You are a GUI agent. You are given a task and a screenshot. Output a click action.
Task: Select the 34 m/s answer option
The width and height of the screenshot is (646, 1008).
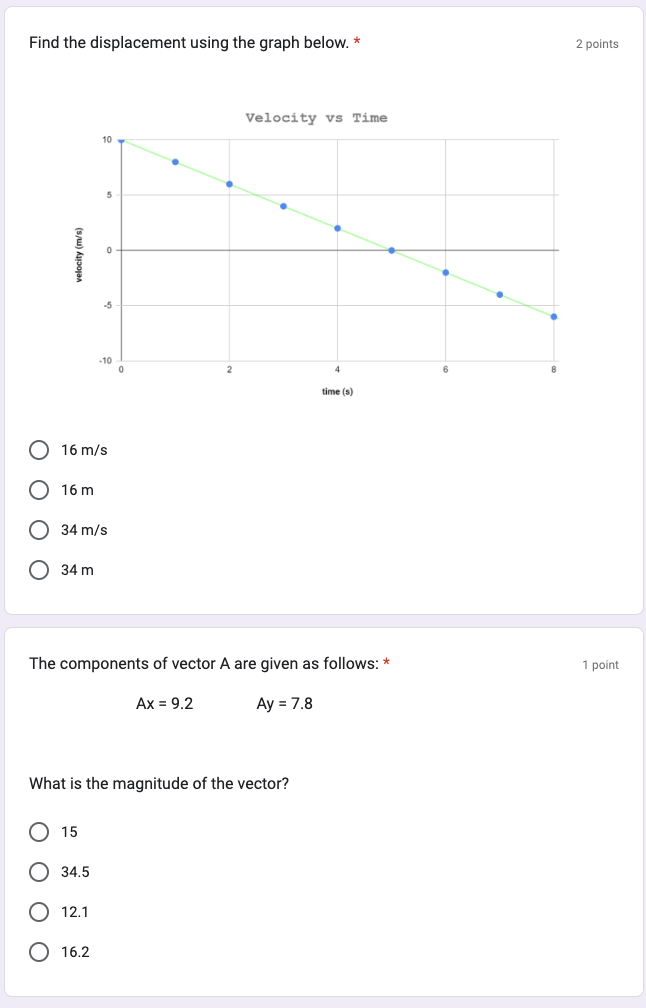39,529
